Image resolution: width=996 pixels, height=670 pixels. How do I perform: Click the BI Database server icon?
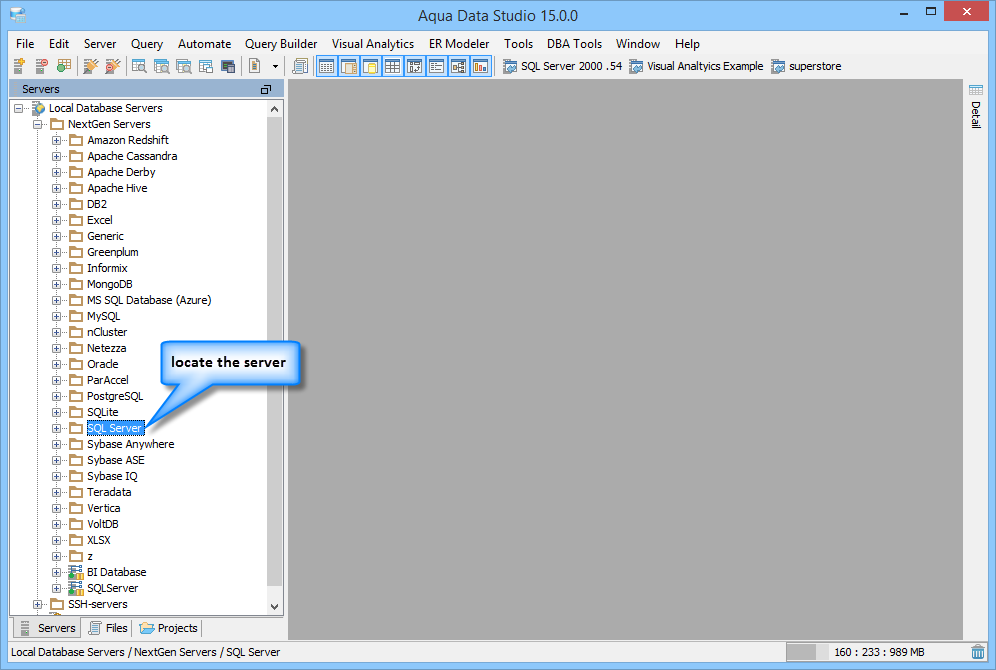[x=76, y=572]
